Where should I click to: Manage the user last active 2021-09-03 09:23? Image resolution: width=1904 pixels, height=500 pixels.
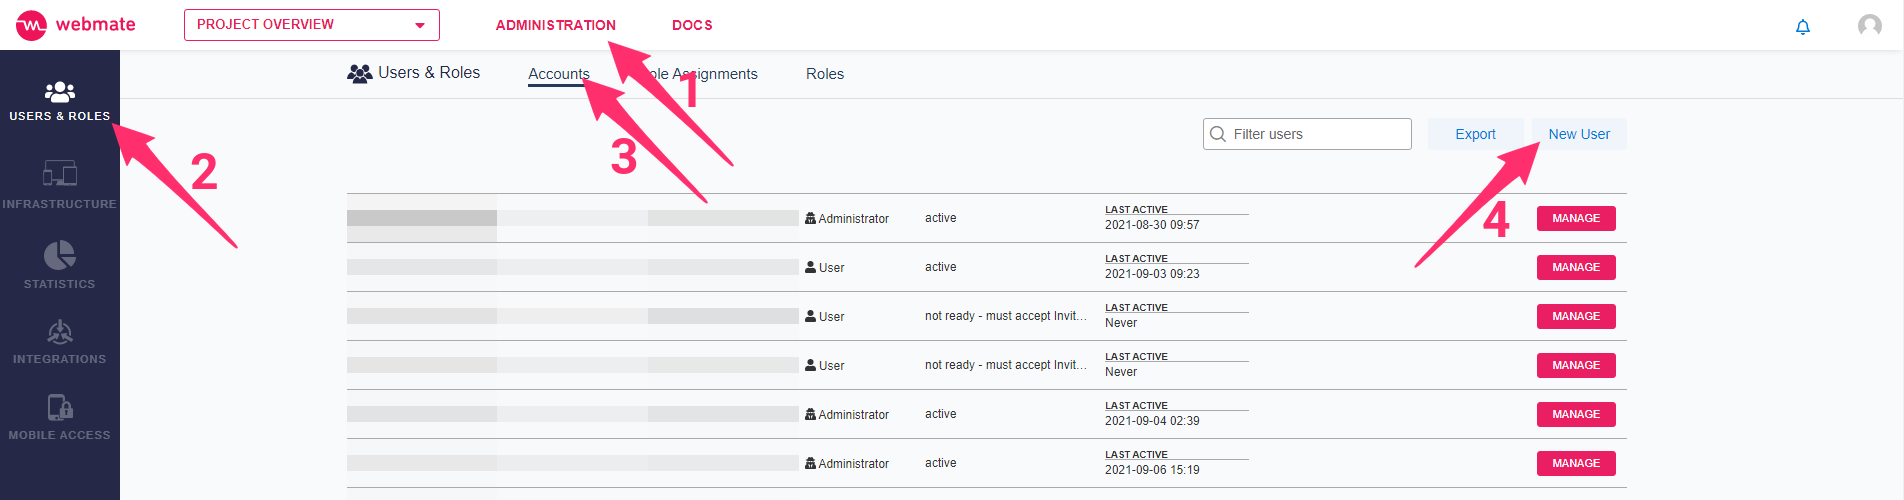(1576, 267)
